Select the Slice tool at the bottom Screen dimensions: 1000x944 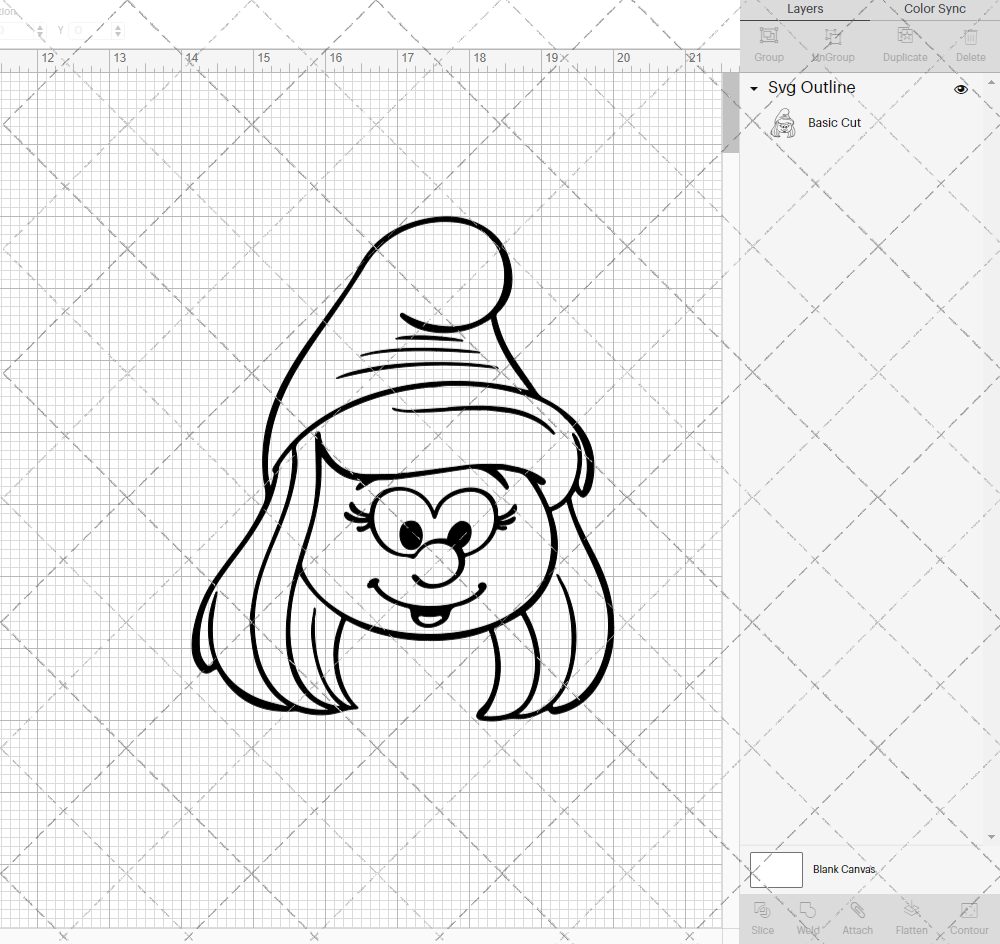(762, 912)
